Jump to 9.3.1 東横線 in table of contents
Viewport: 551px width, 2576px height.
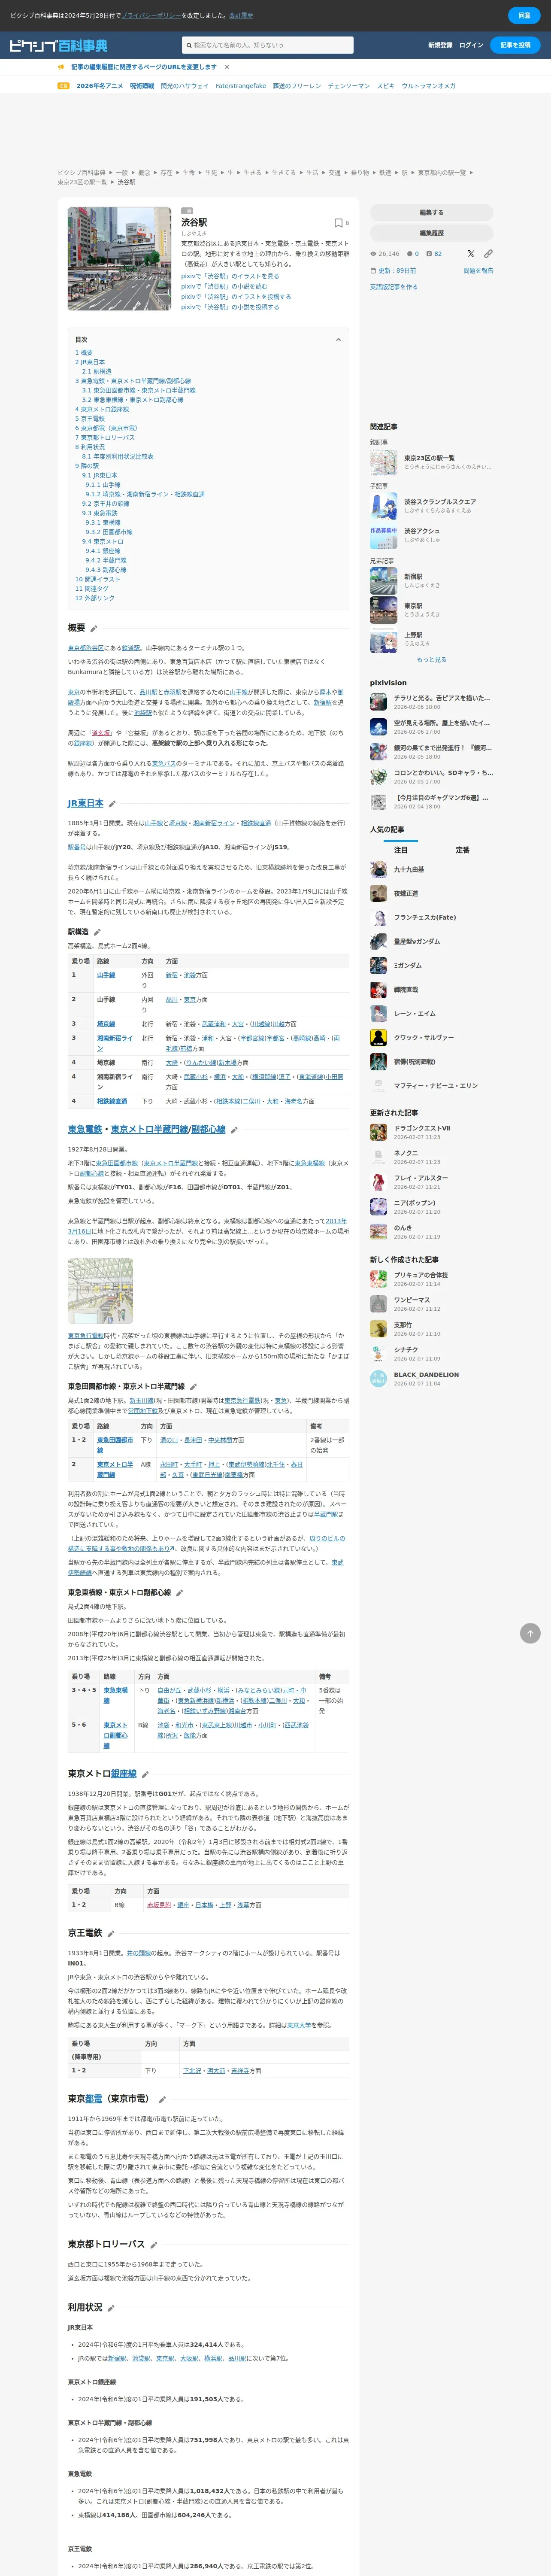(103, 522)
